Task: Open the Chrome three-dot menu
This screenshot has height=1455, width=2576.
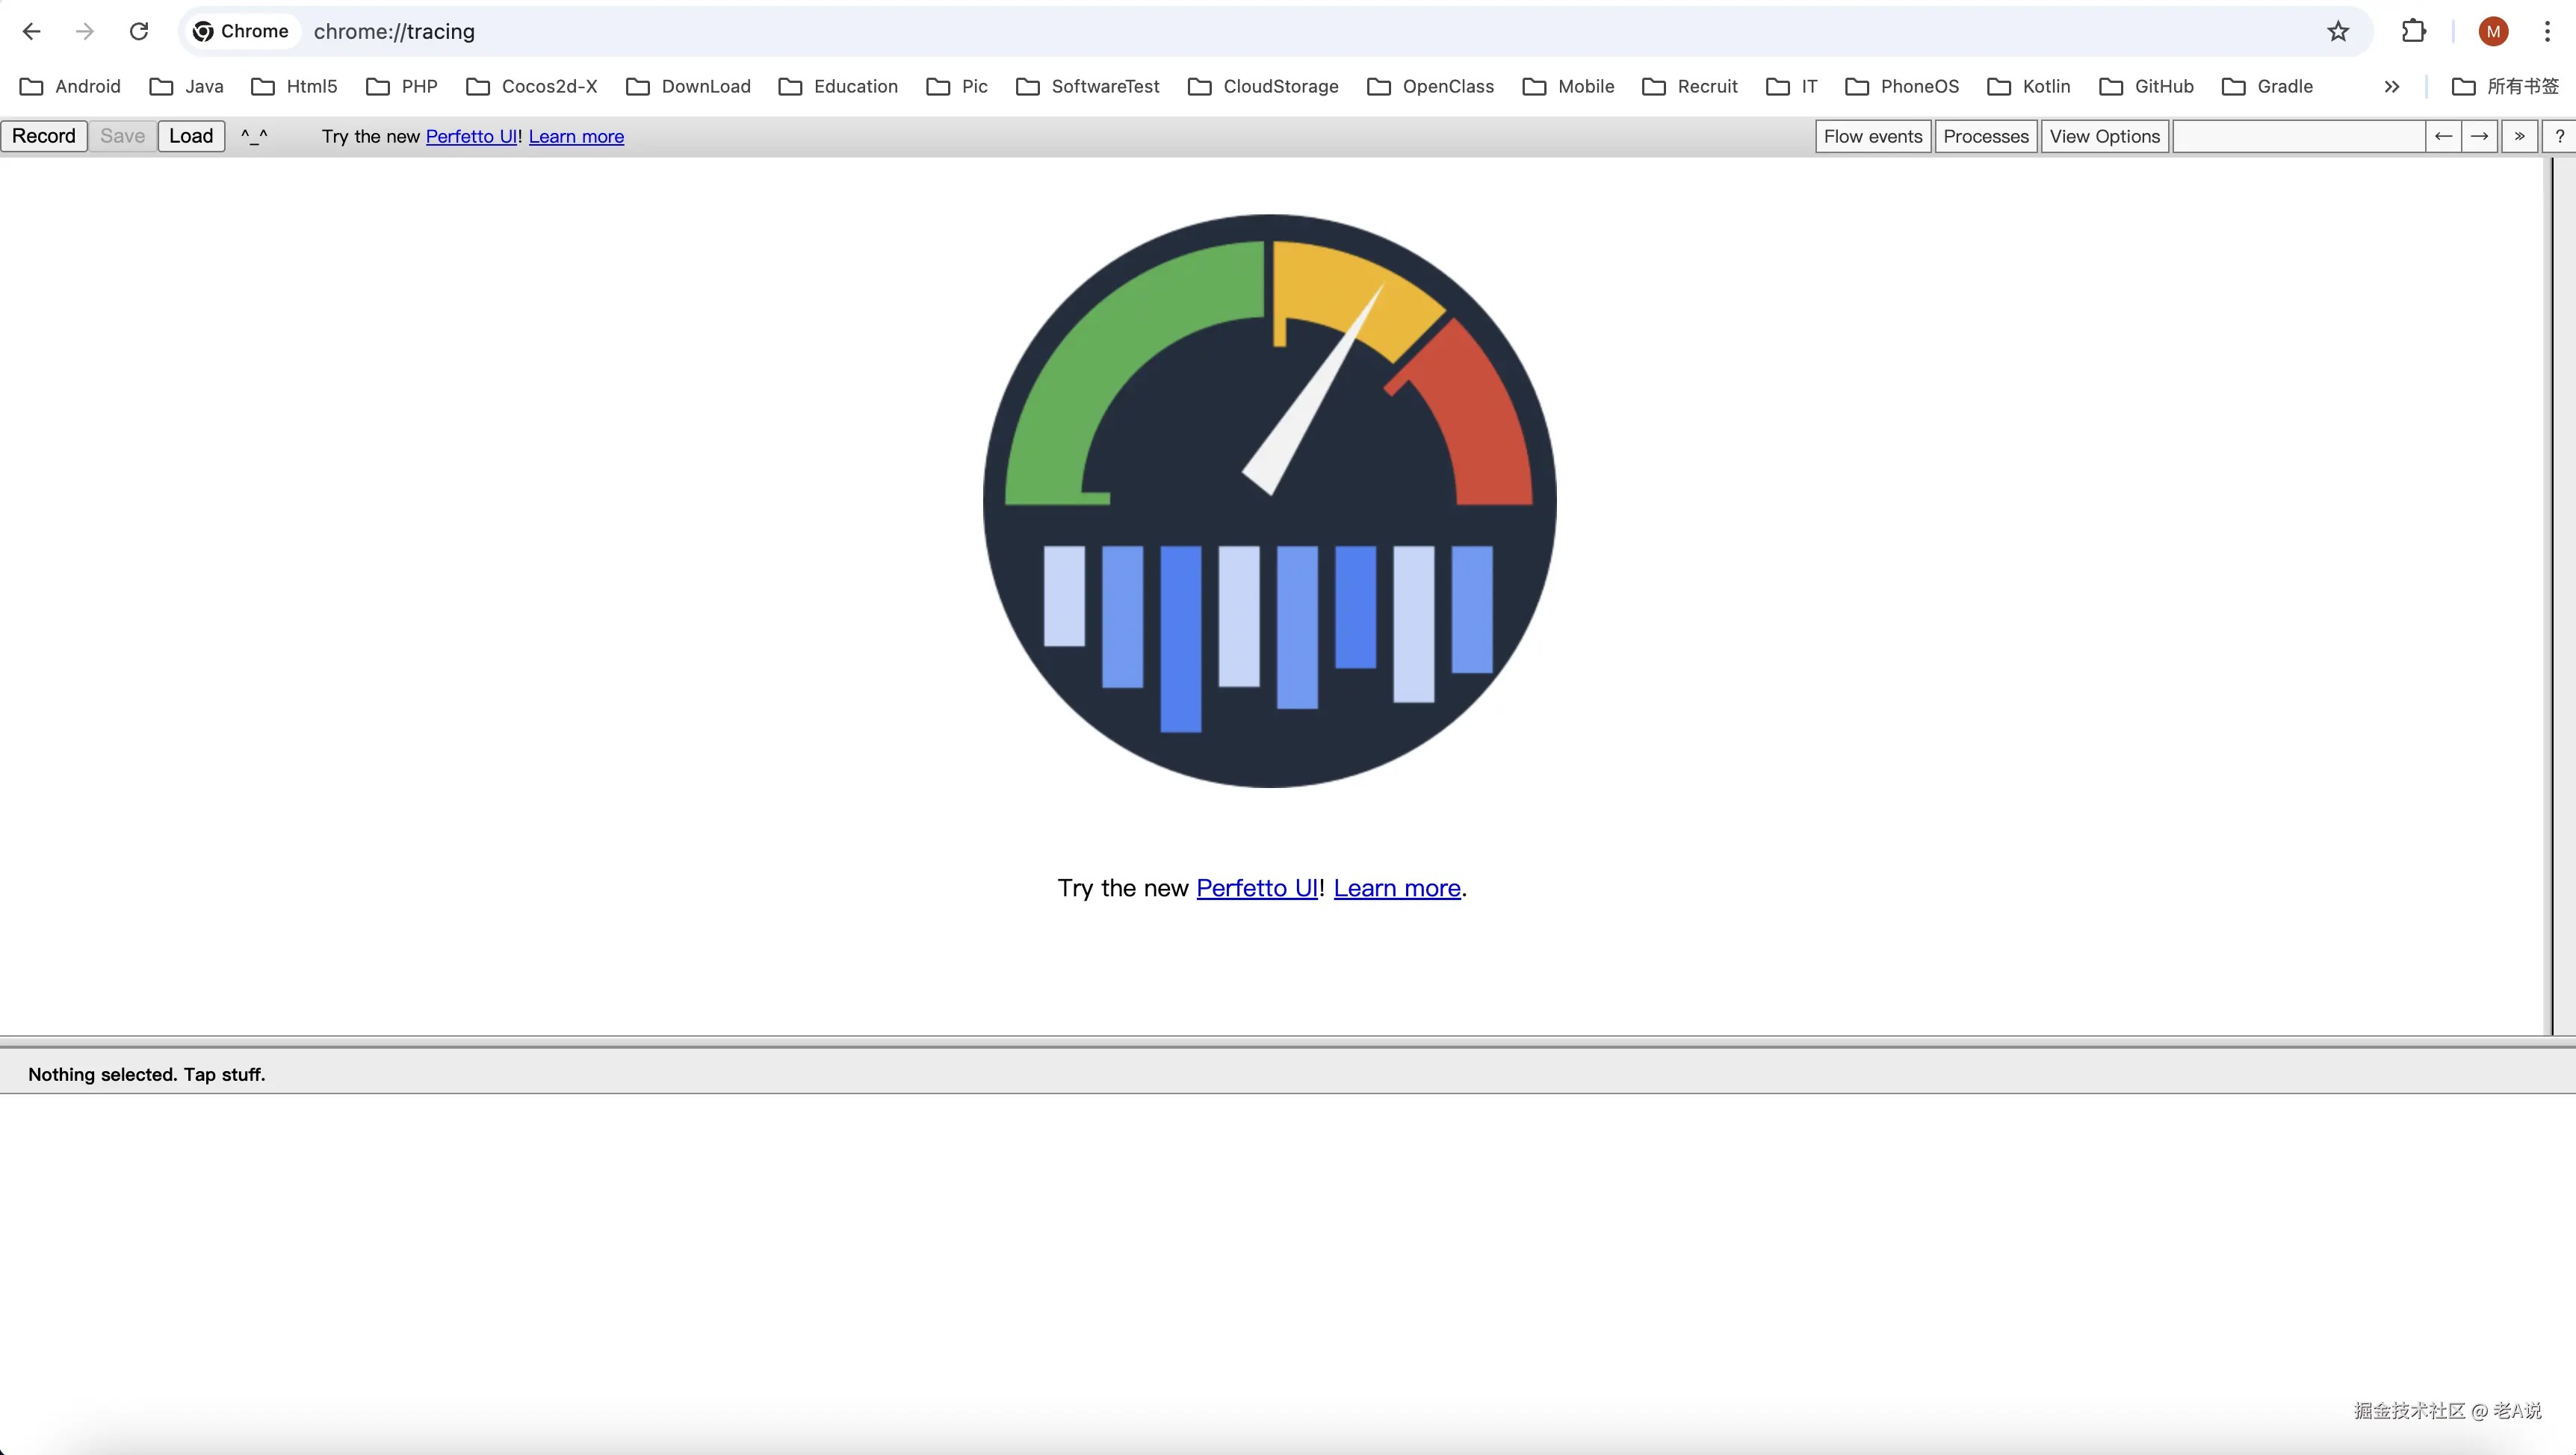Action: (2547, 31)
